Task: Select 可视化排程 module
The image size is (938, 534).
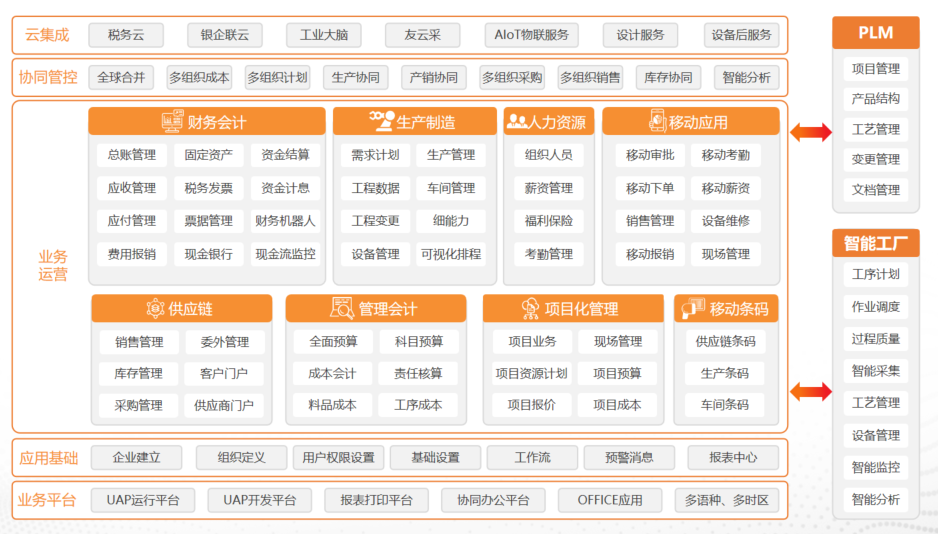Action: coord(451,254)
